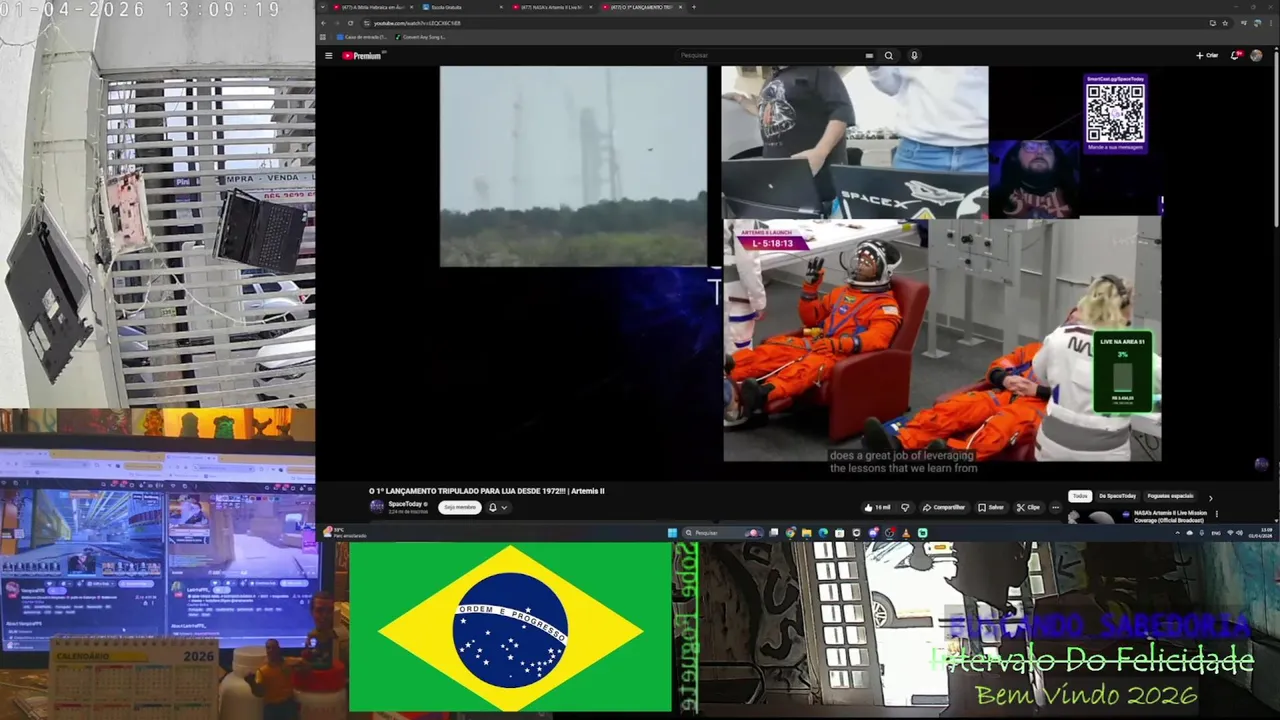Open File Explorer from the taskbar
This screenshot has height=720, width=1280.
(807, 533)
